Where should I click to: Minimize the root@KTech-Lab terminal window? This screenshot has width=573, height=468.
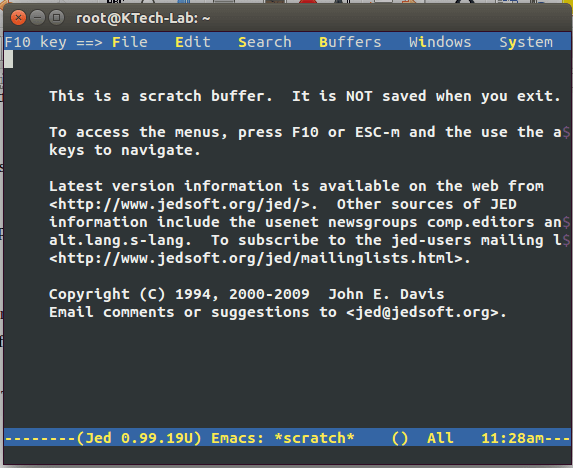[37, 18]
